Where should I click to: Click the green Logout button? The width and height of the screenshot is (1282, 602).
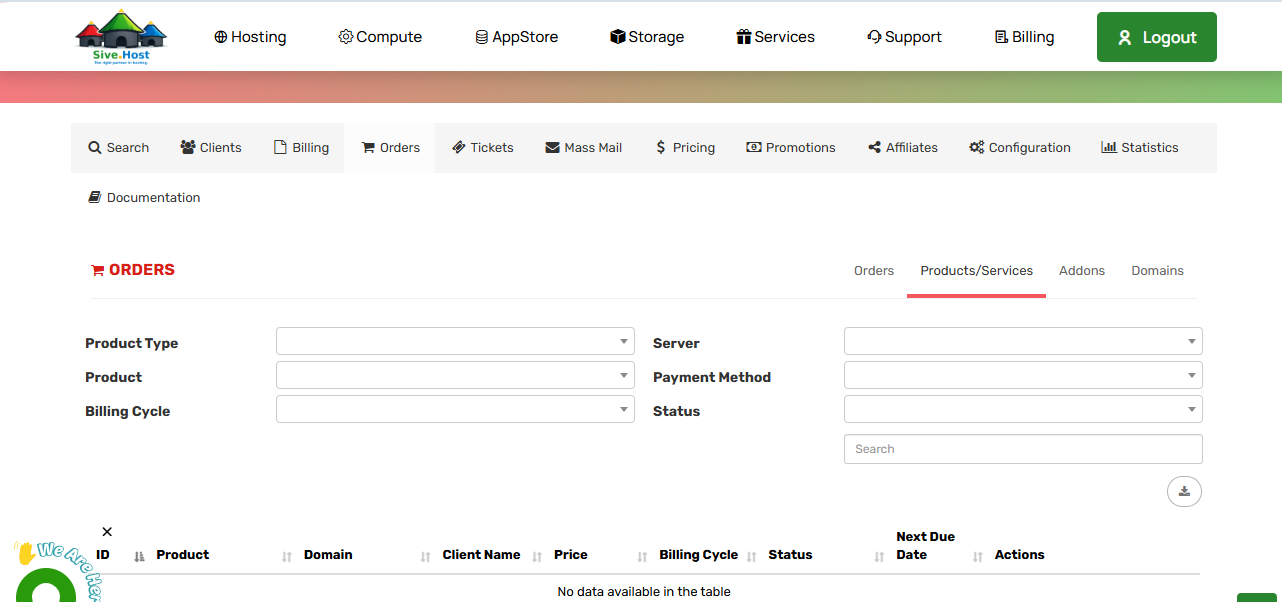point(1157,37)
